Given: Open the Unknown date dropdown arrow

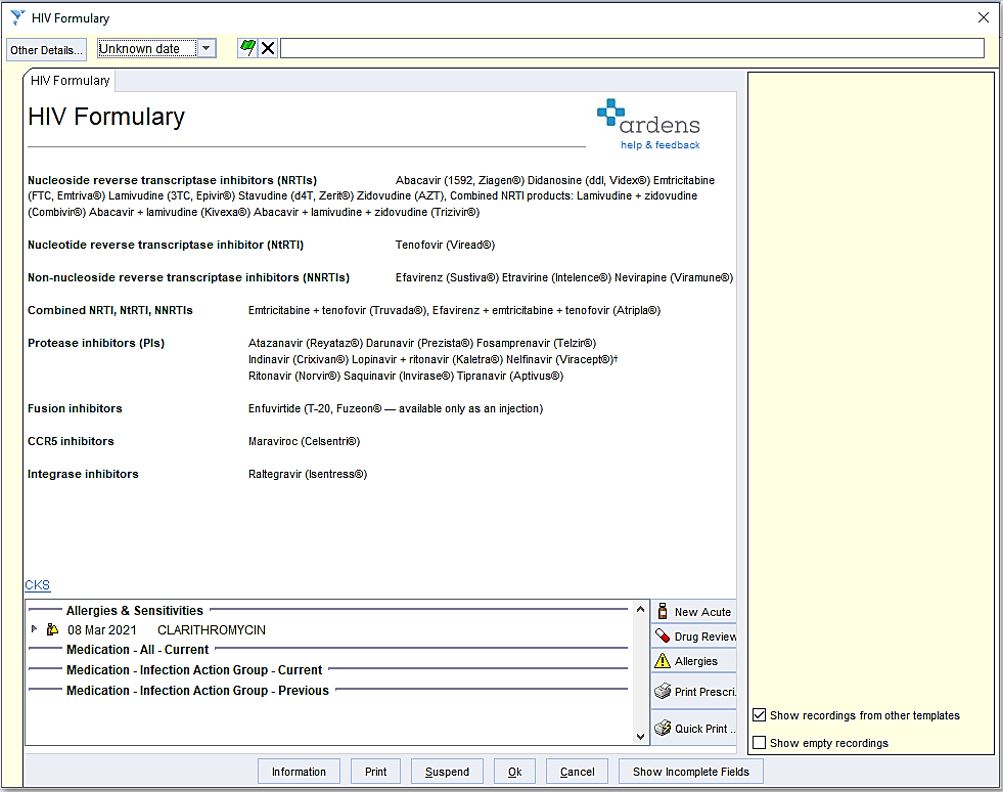Looking at the screenshot, I should 206,48.
